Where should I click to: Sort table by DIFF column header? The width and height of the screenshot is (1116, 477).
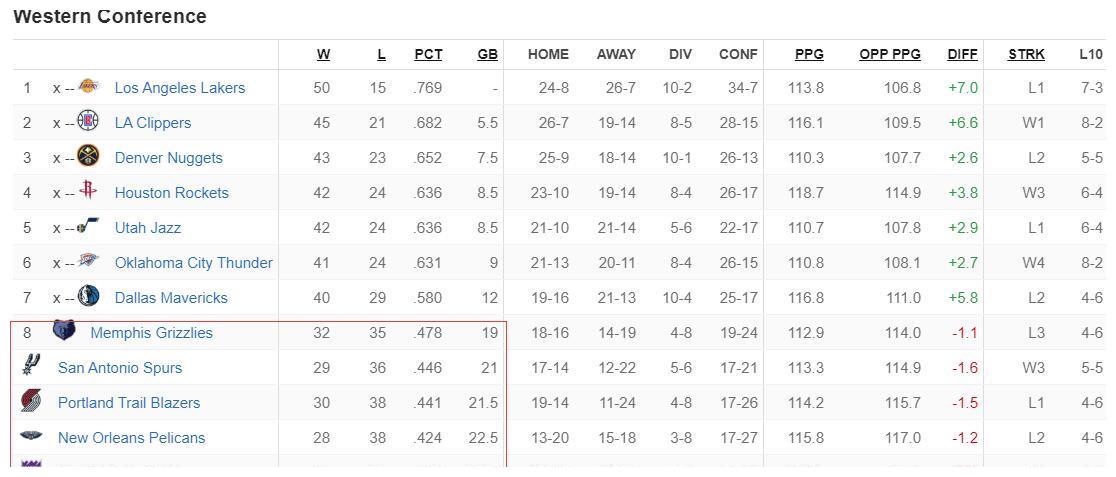pos(963,54)
